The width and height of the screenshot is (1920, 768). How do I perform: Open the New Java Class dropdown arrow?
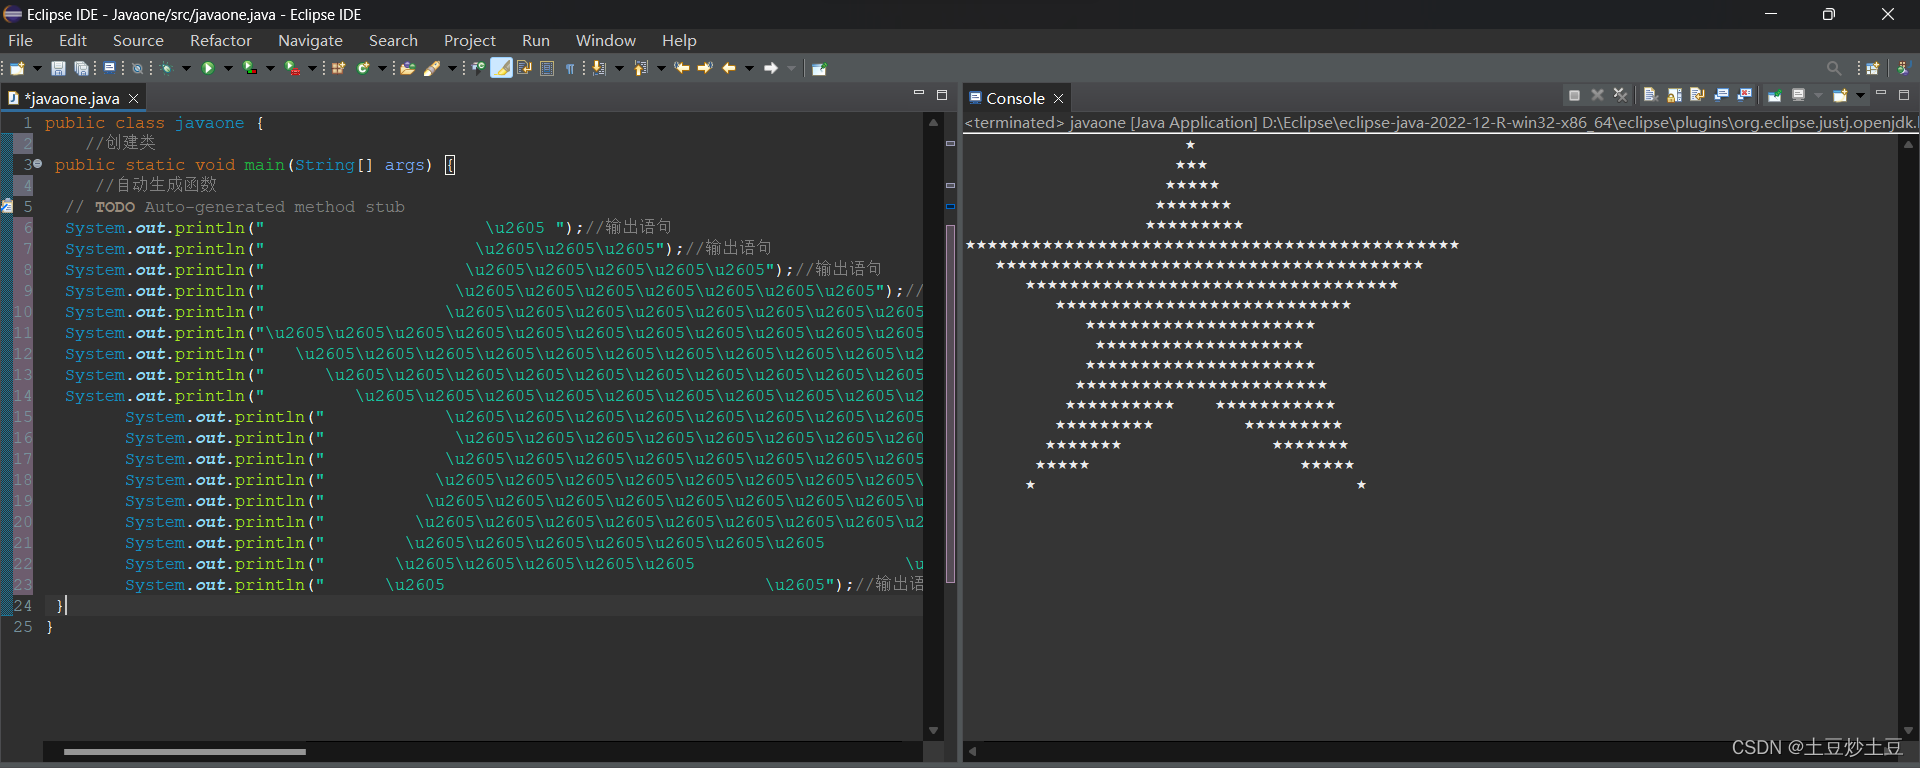382,68
